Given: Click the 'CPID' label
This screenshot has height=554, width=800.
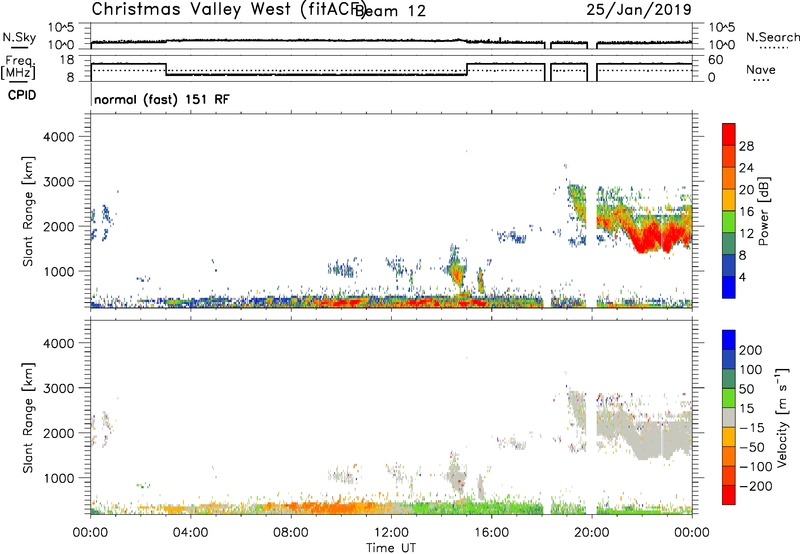Looking at the screenshot, I should point(22,95).
